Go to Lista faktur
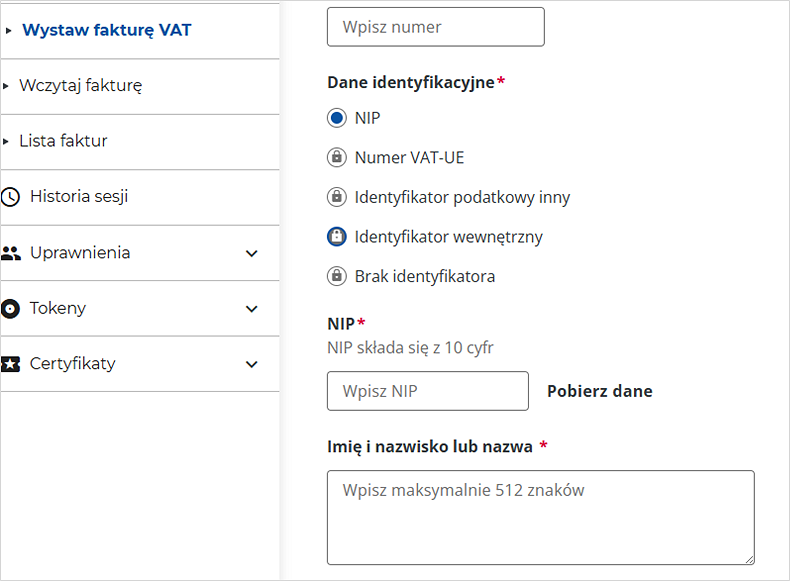The height and width of the screenshot is (581, 790). click(63, 141)
